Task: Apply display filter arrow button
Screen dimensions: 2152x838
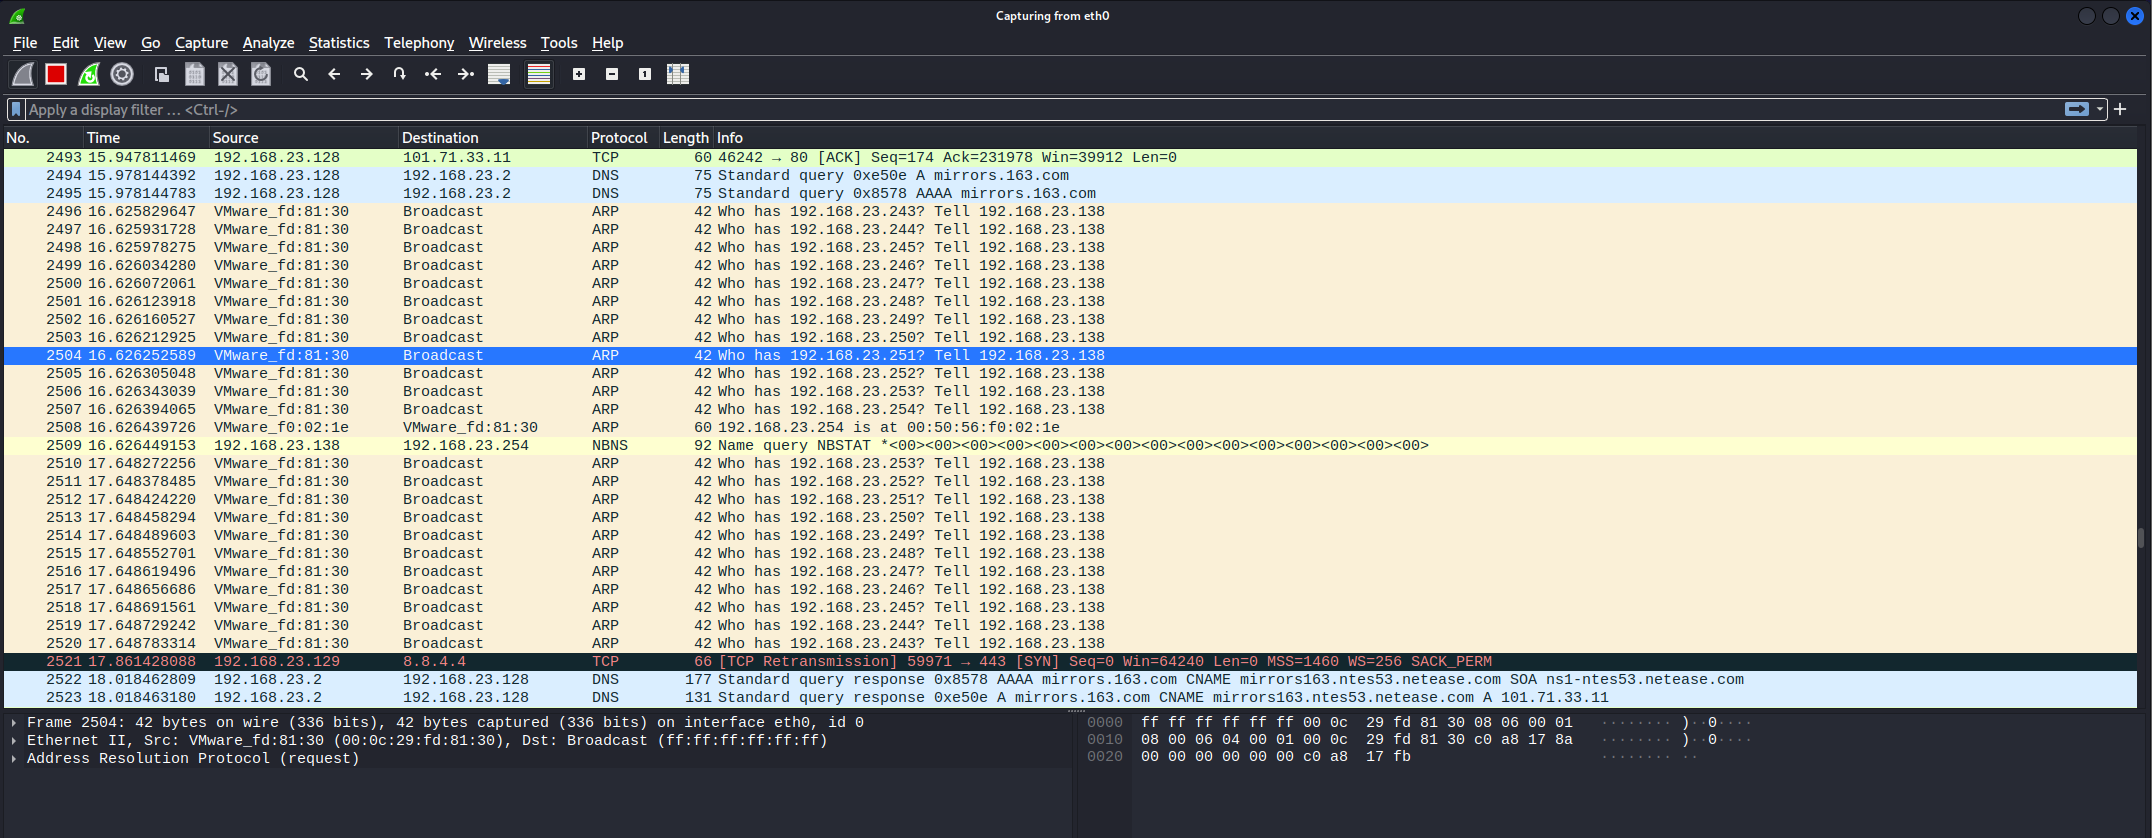Action: point(2077,109)
